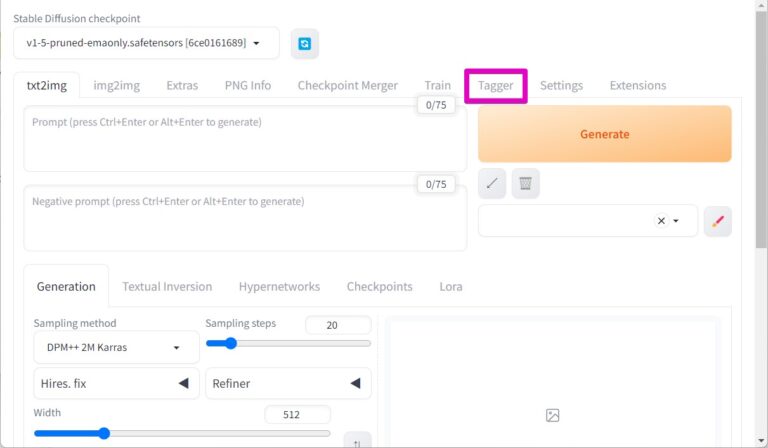Clear selected styles with the X icon

click(661, 221)
